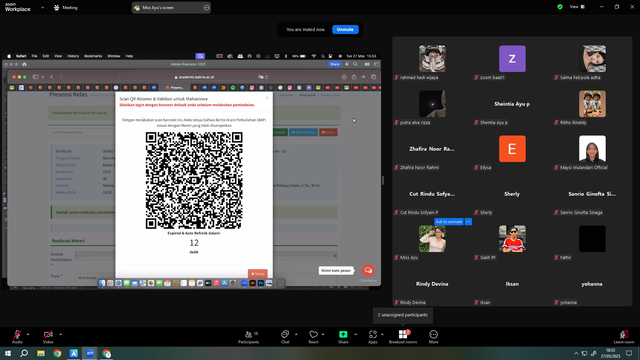The image size is (640, 360).
Task: Open the Chat panel
Action: pos(285,337)
